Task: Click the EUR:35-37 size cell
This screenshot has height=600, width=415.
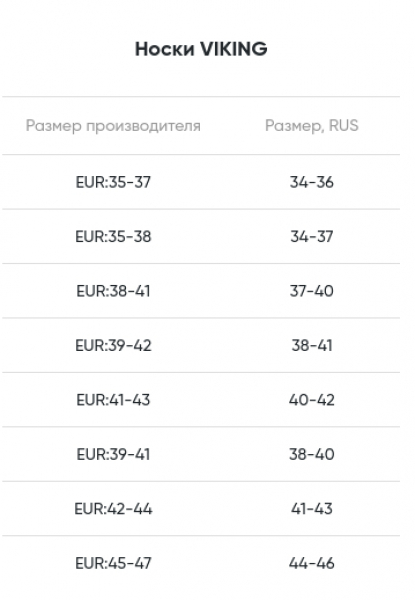Action: click(x=113, y=182)
